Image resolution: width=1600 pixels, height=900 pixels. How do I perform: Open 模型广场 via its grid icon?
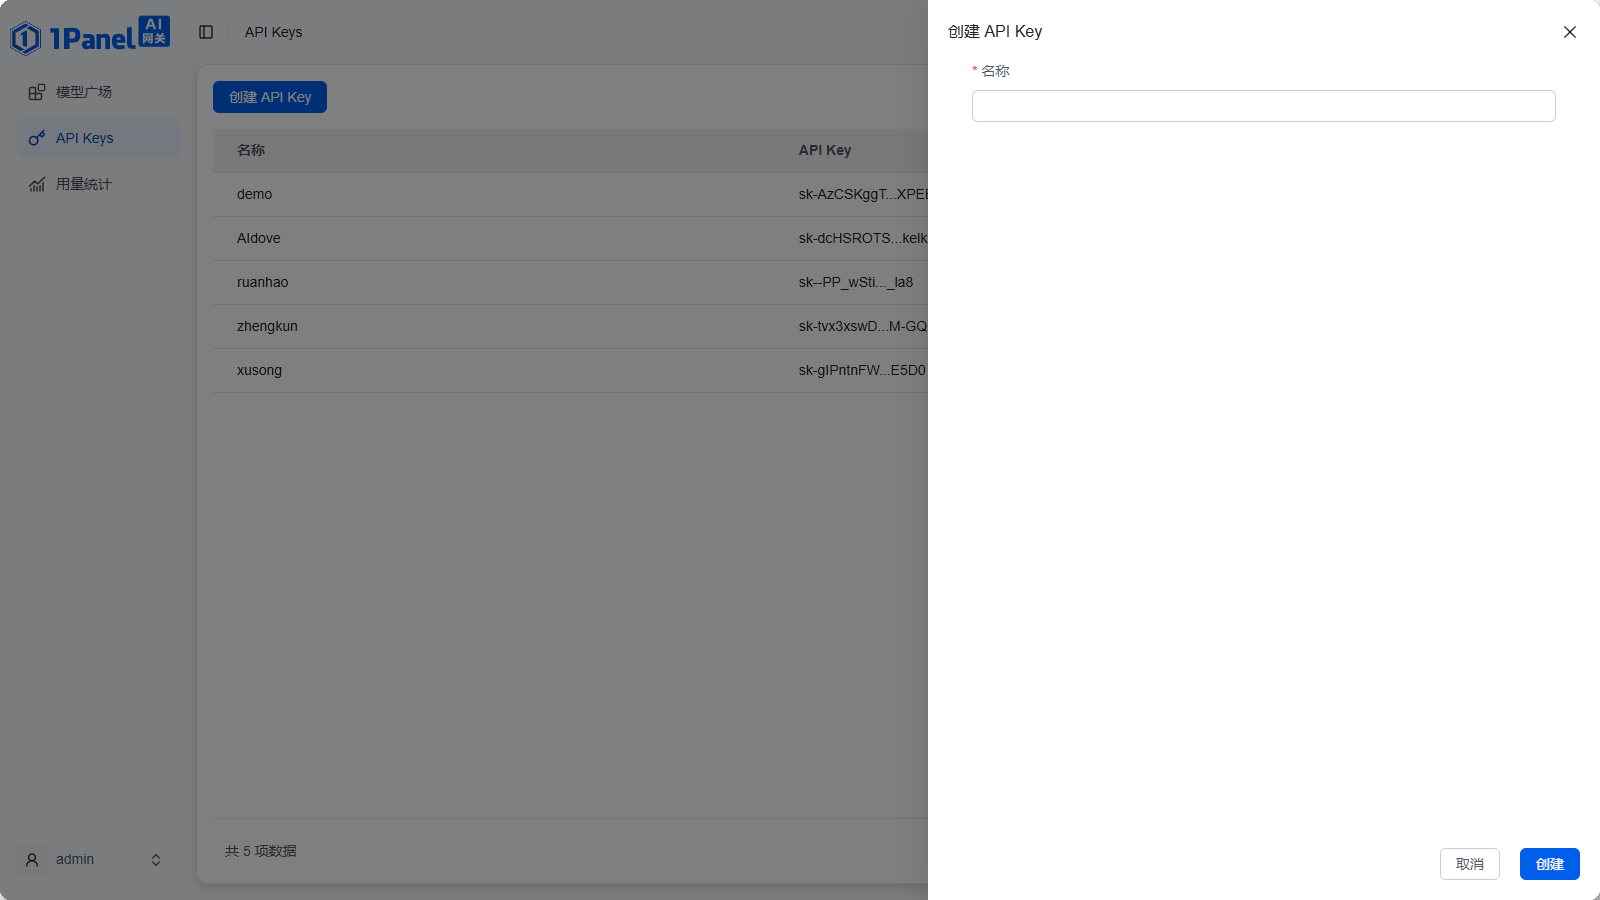37,92
